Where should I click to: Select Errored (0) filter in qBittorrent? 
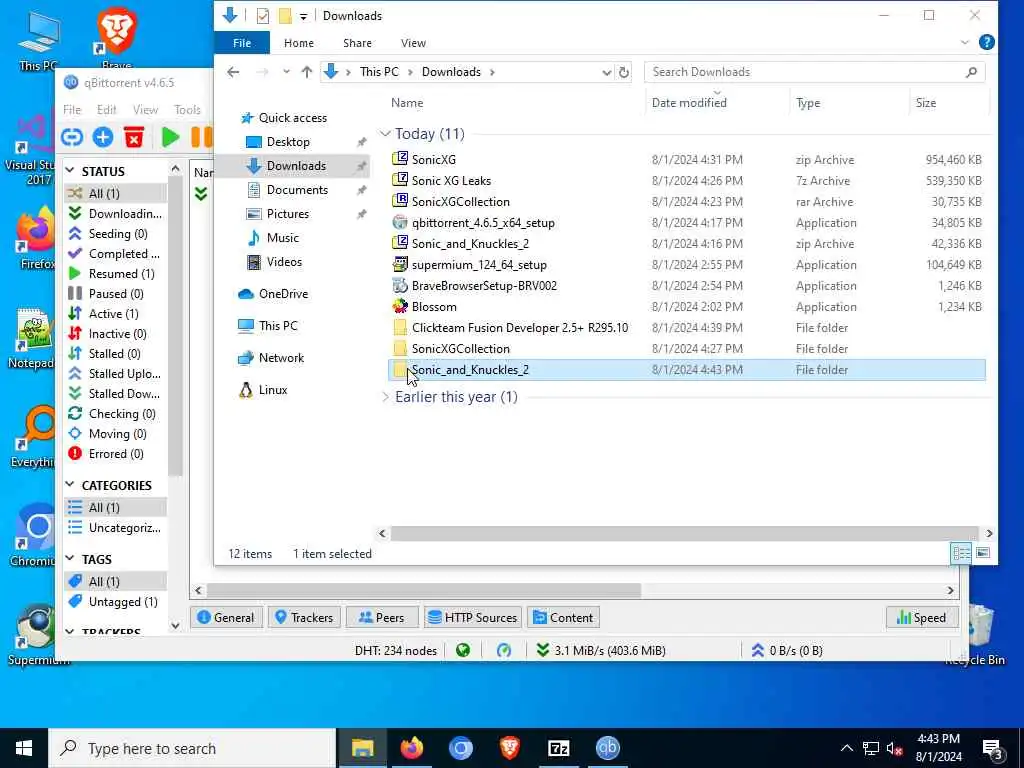(x=116, y=454)
